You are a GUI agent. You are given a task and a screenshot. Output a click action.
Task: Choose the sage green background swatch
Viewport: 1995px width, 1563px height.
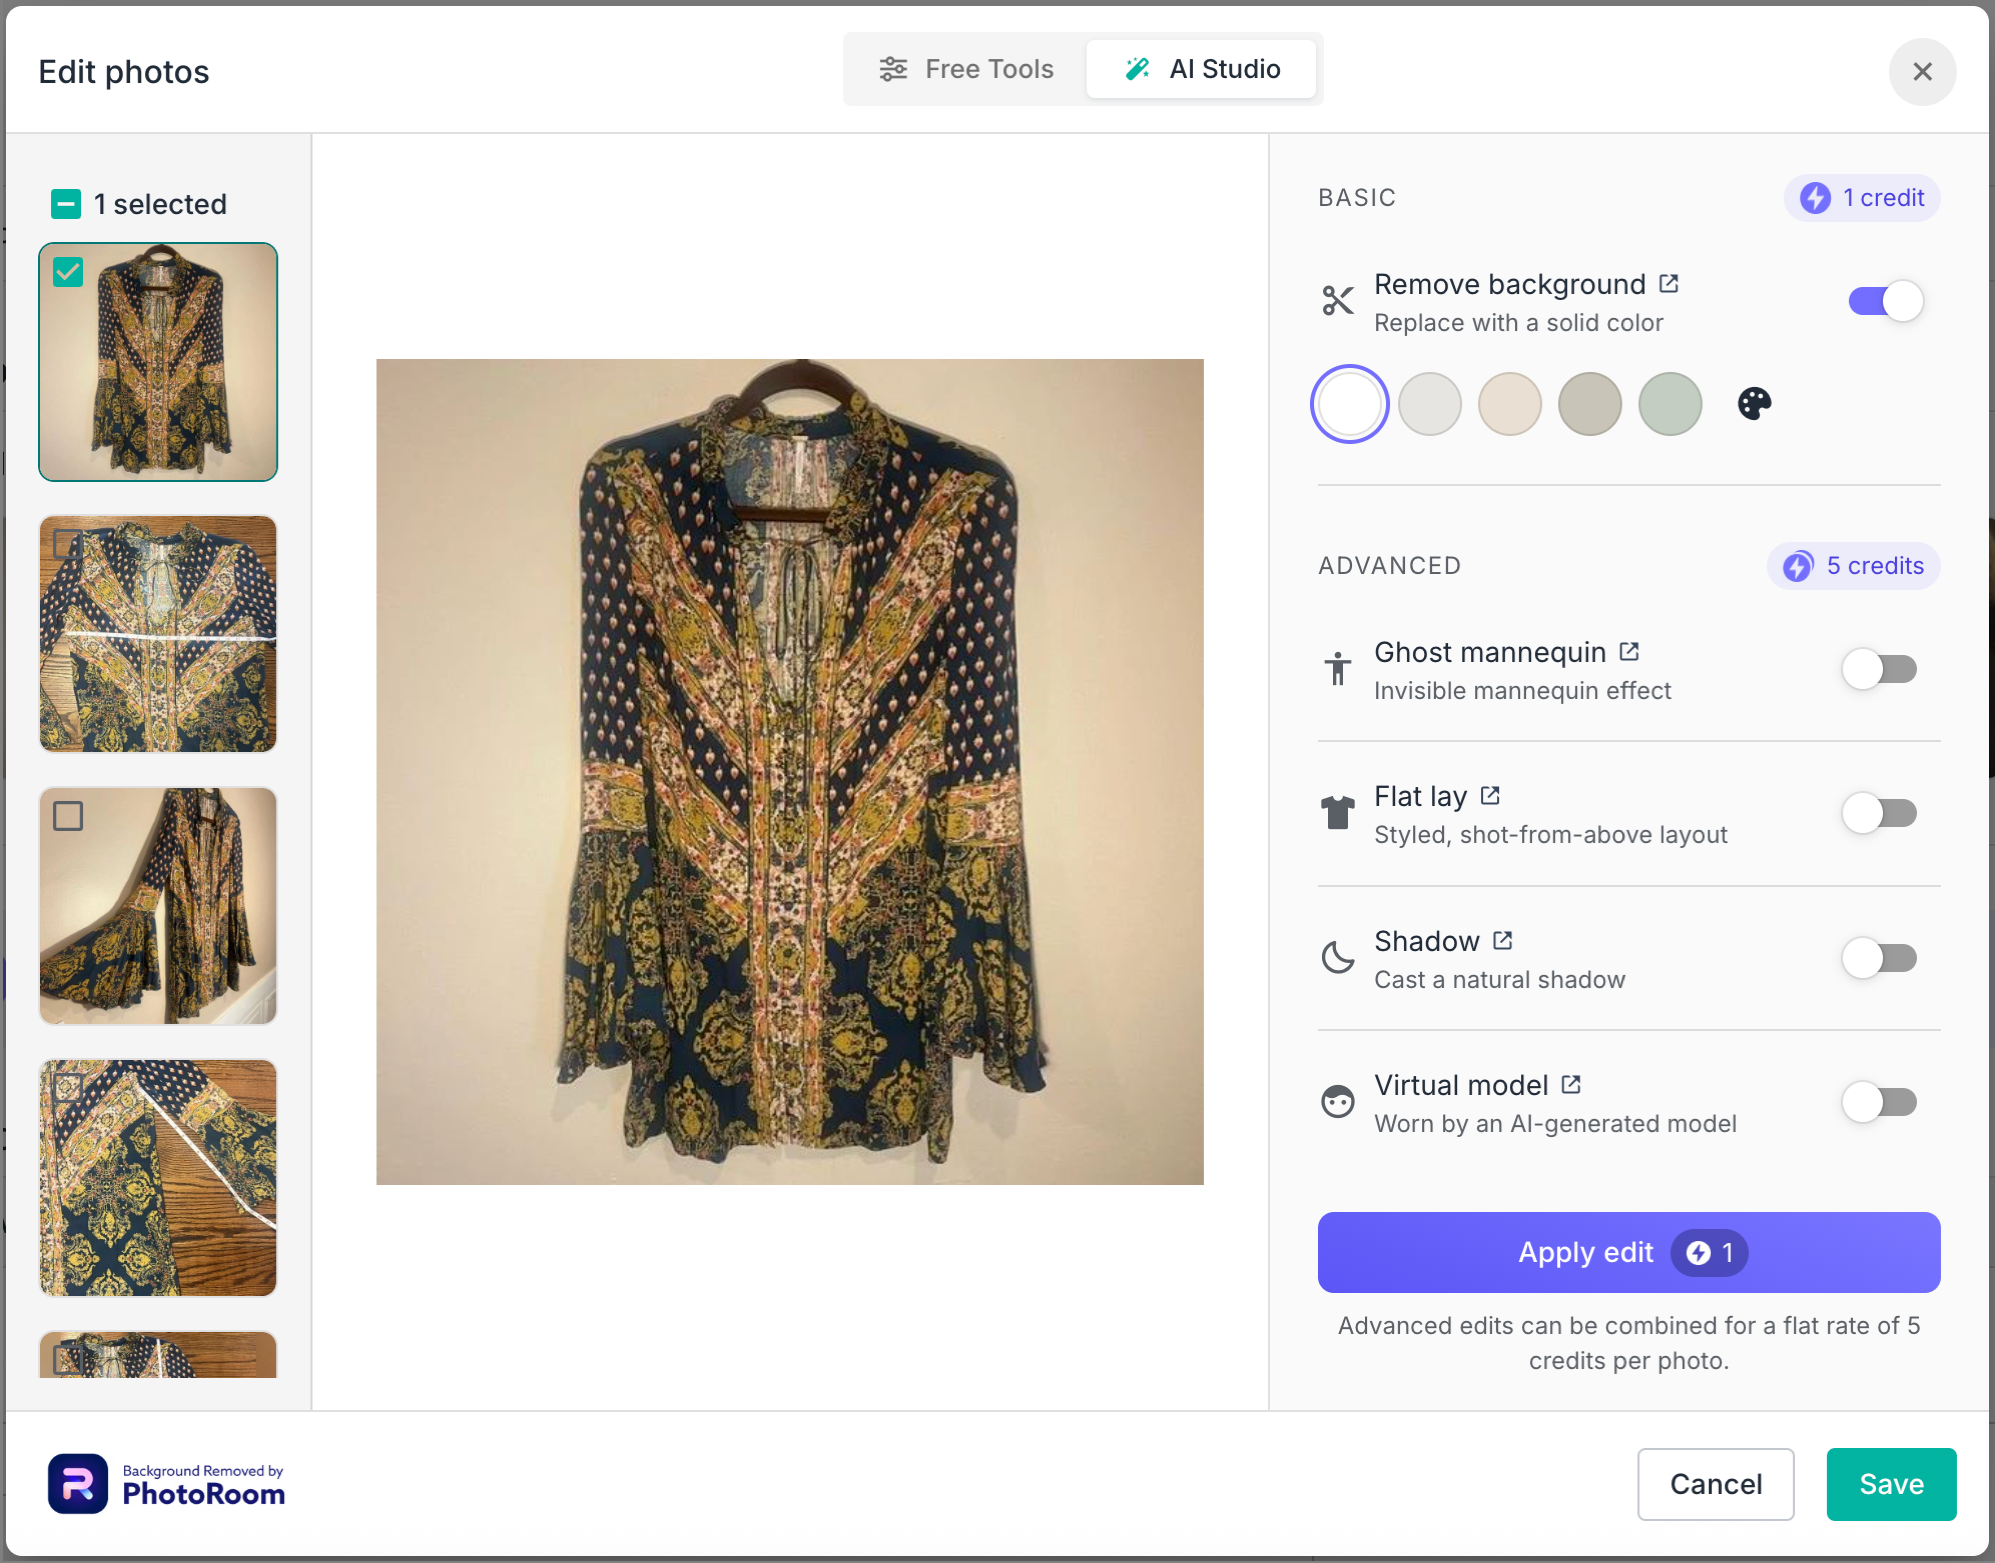1670,404
